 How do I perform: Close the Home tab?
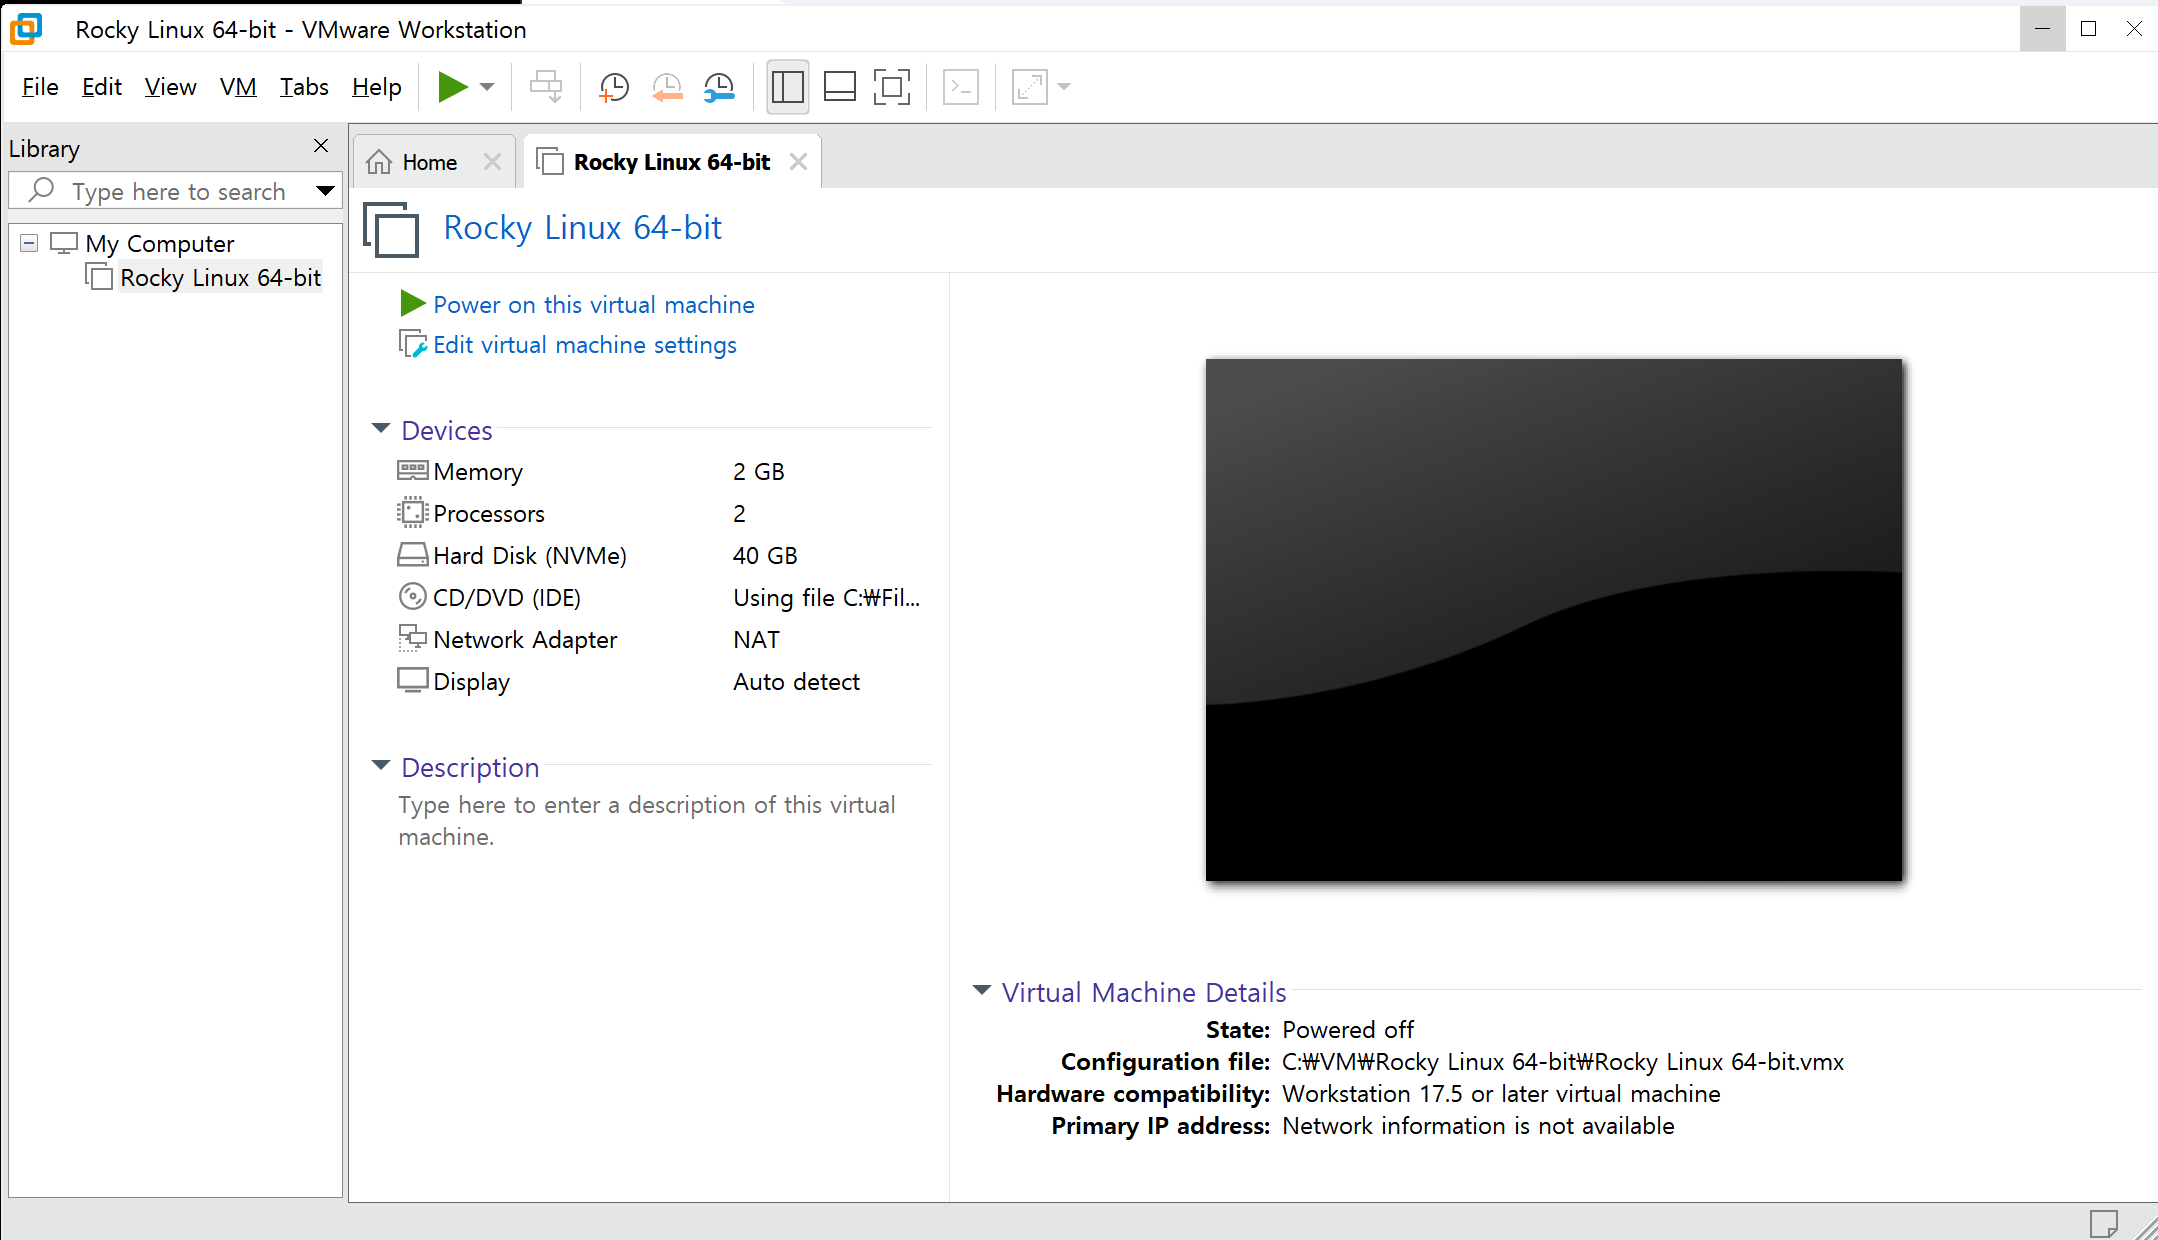click(492, 162)
